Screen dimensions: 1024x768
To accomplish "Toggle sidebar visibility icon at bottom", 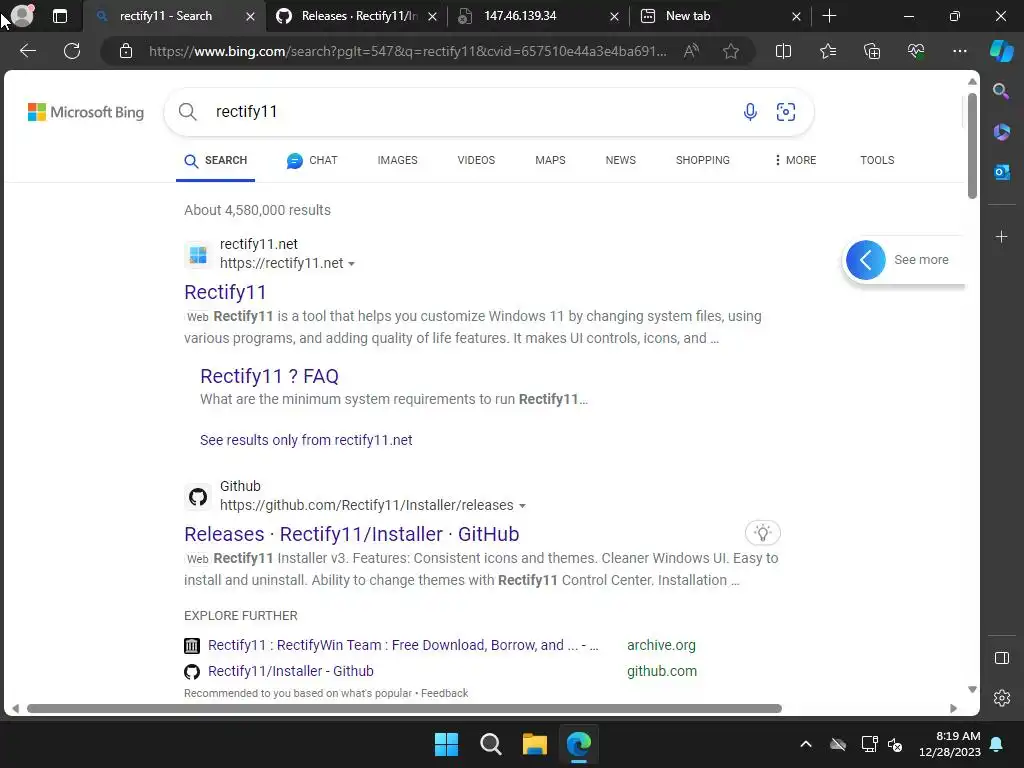I will click(1001, 658).
